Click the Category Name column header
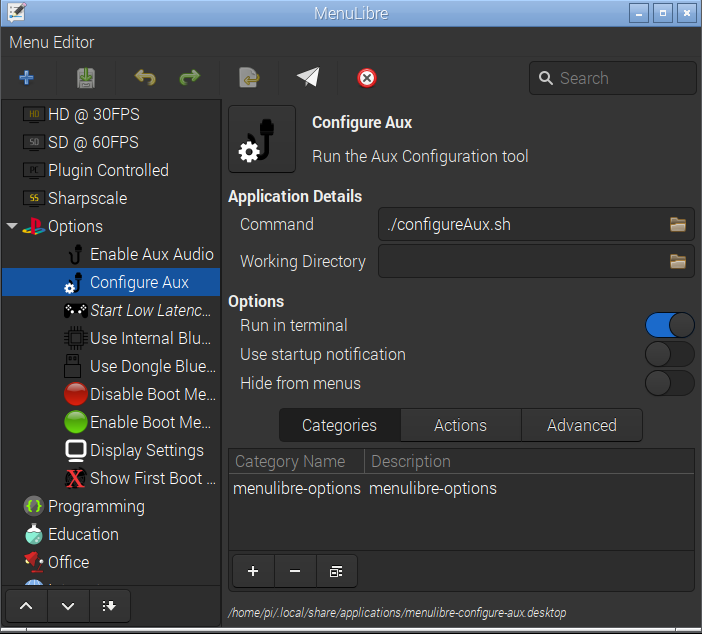 coord(296,461)
